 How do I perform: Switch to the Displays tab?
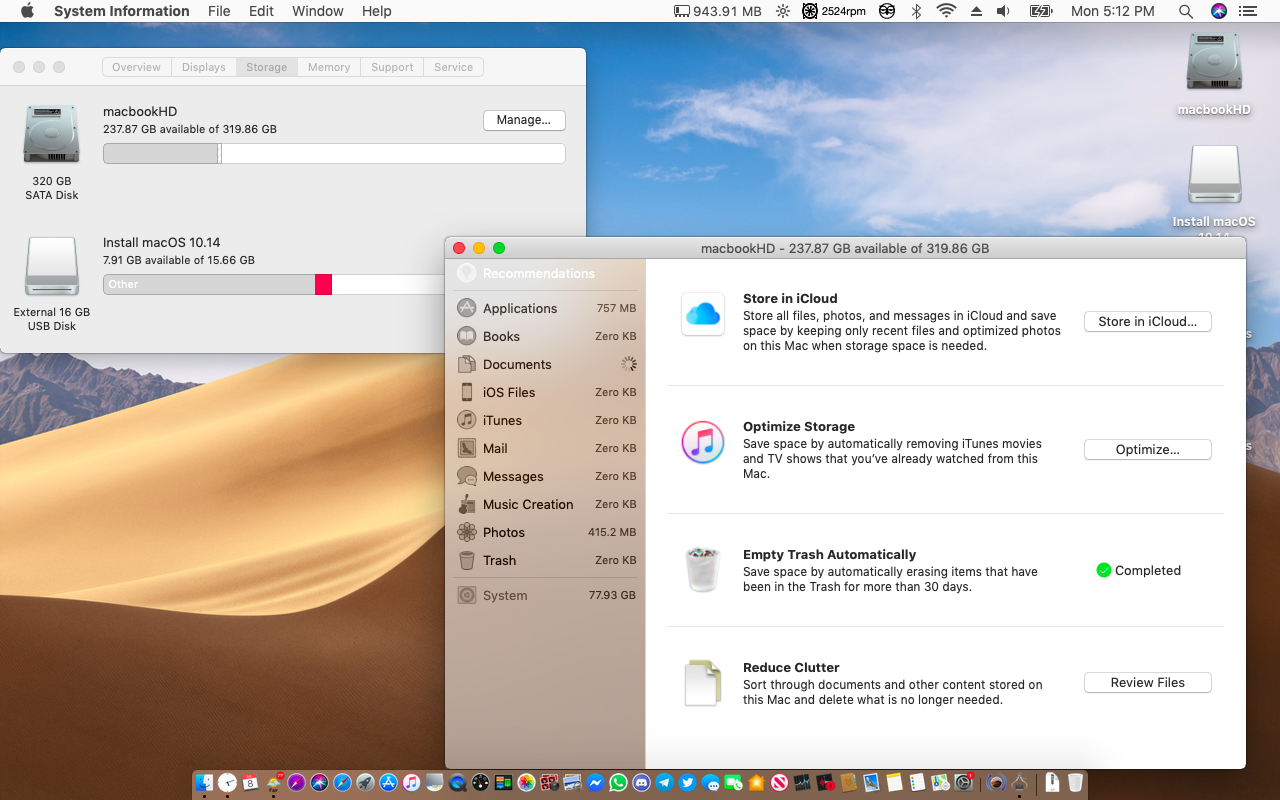pos(204,67)
